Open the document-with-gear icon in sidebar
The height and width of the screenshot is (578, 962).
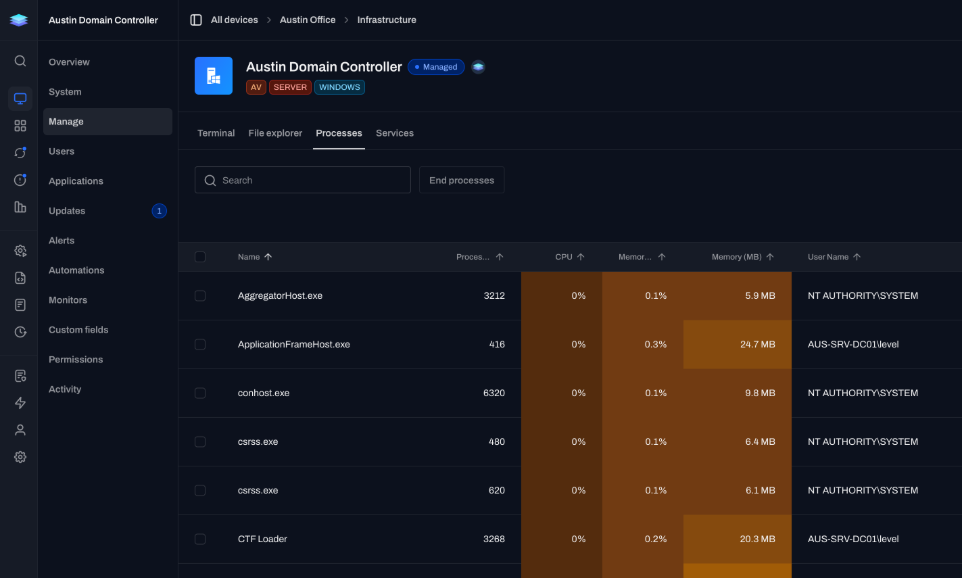[x=20, y=376]
